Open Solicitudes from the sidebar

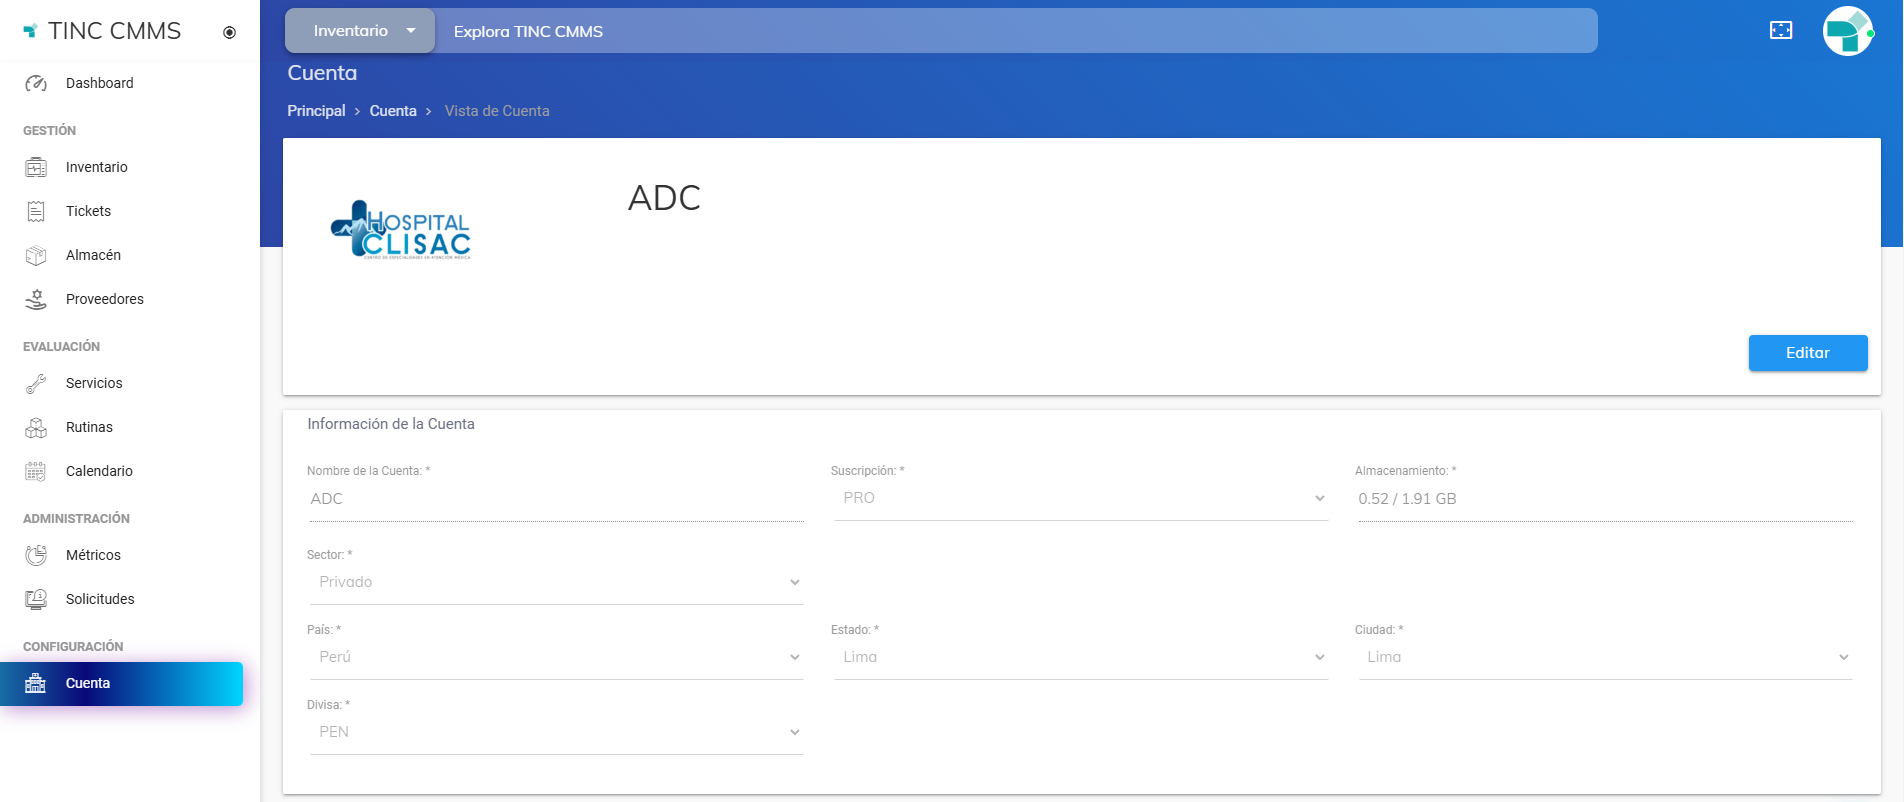coord(100,599)
